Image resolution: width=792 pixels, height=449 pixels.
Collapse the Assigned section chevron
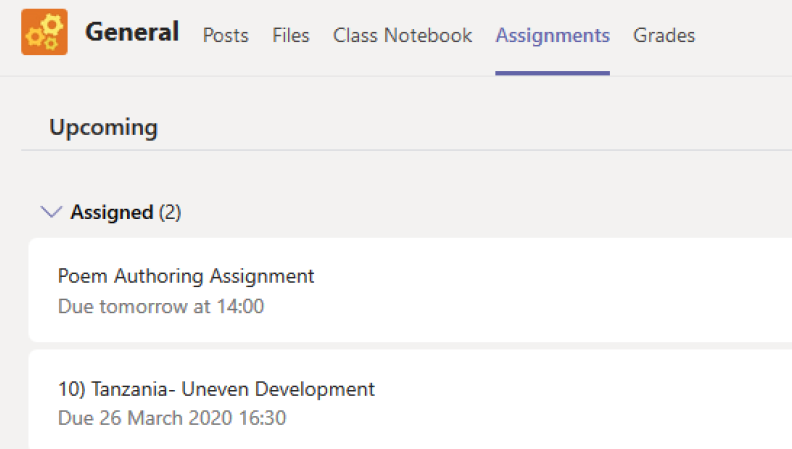pyautogui.click(x=50, y=212)
